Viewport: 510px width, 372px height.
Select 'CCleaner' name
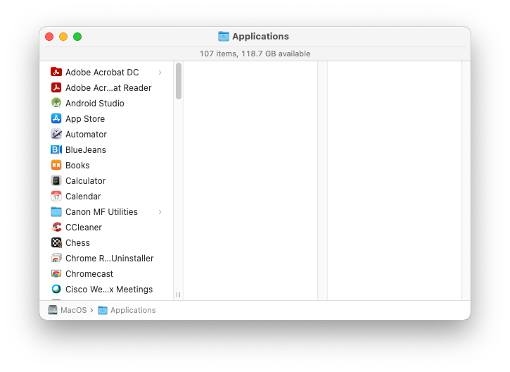click(83, 227)
